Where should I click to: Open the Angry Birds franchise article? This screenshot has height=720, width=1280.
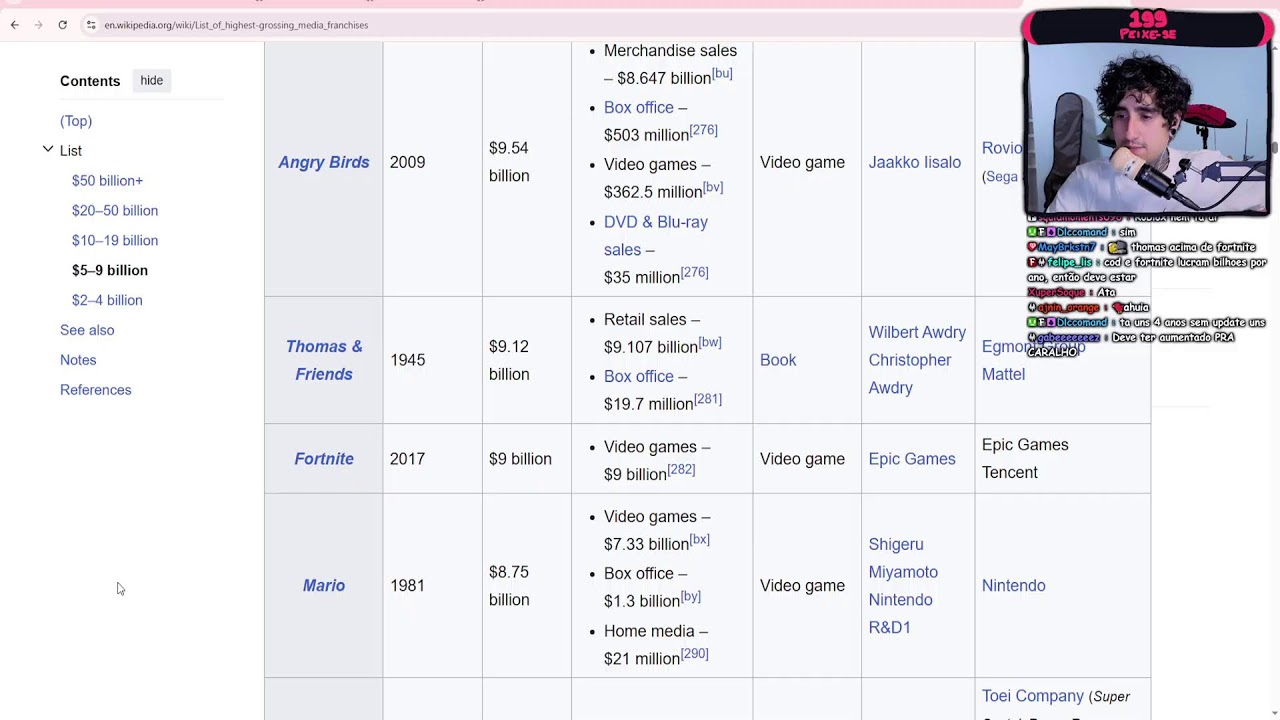[x=324, y=162]
